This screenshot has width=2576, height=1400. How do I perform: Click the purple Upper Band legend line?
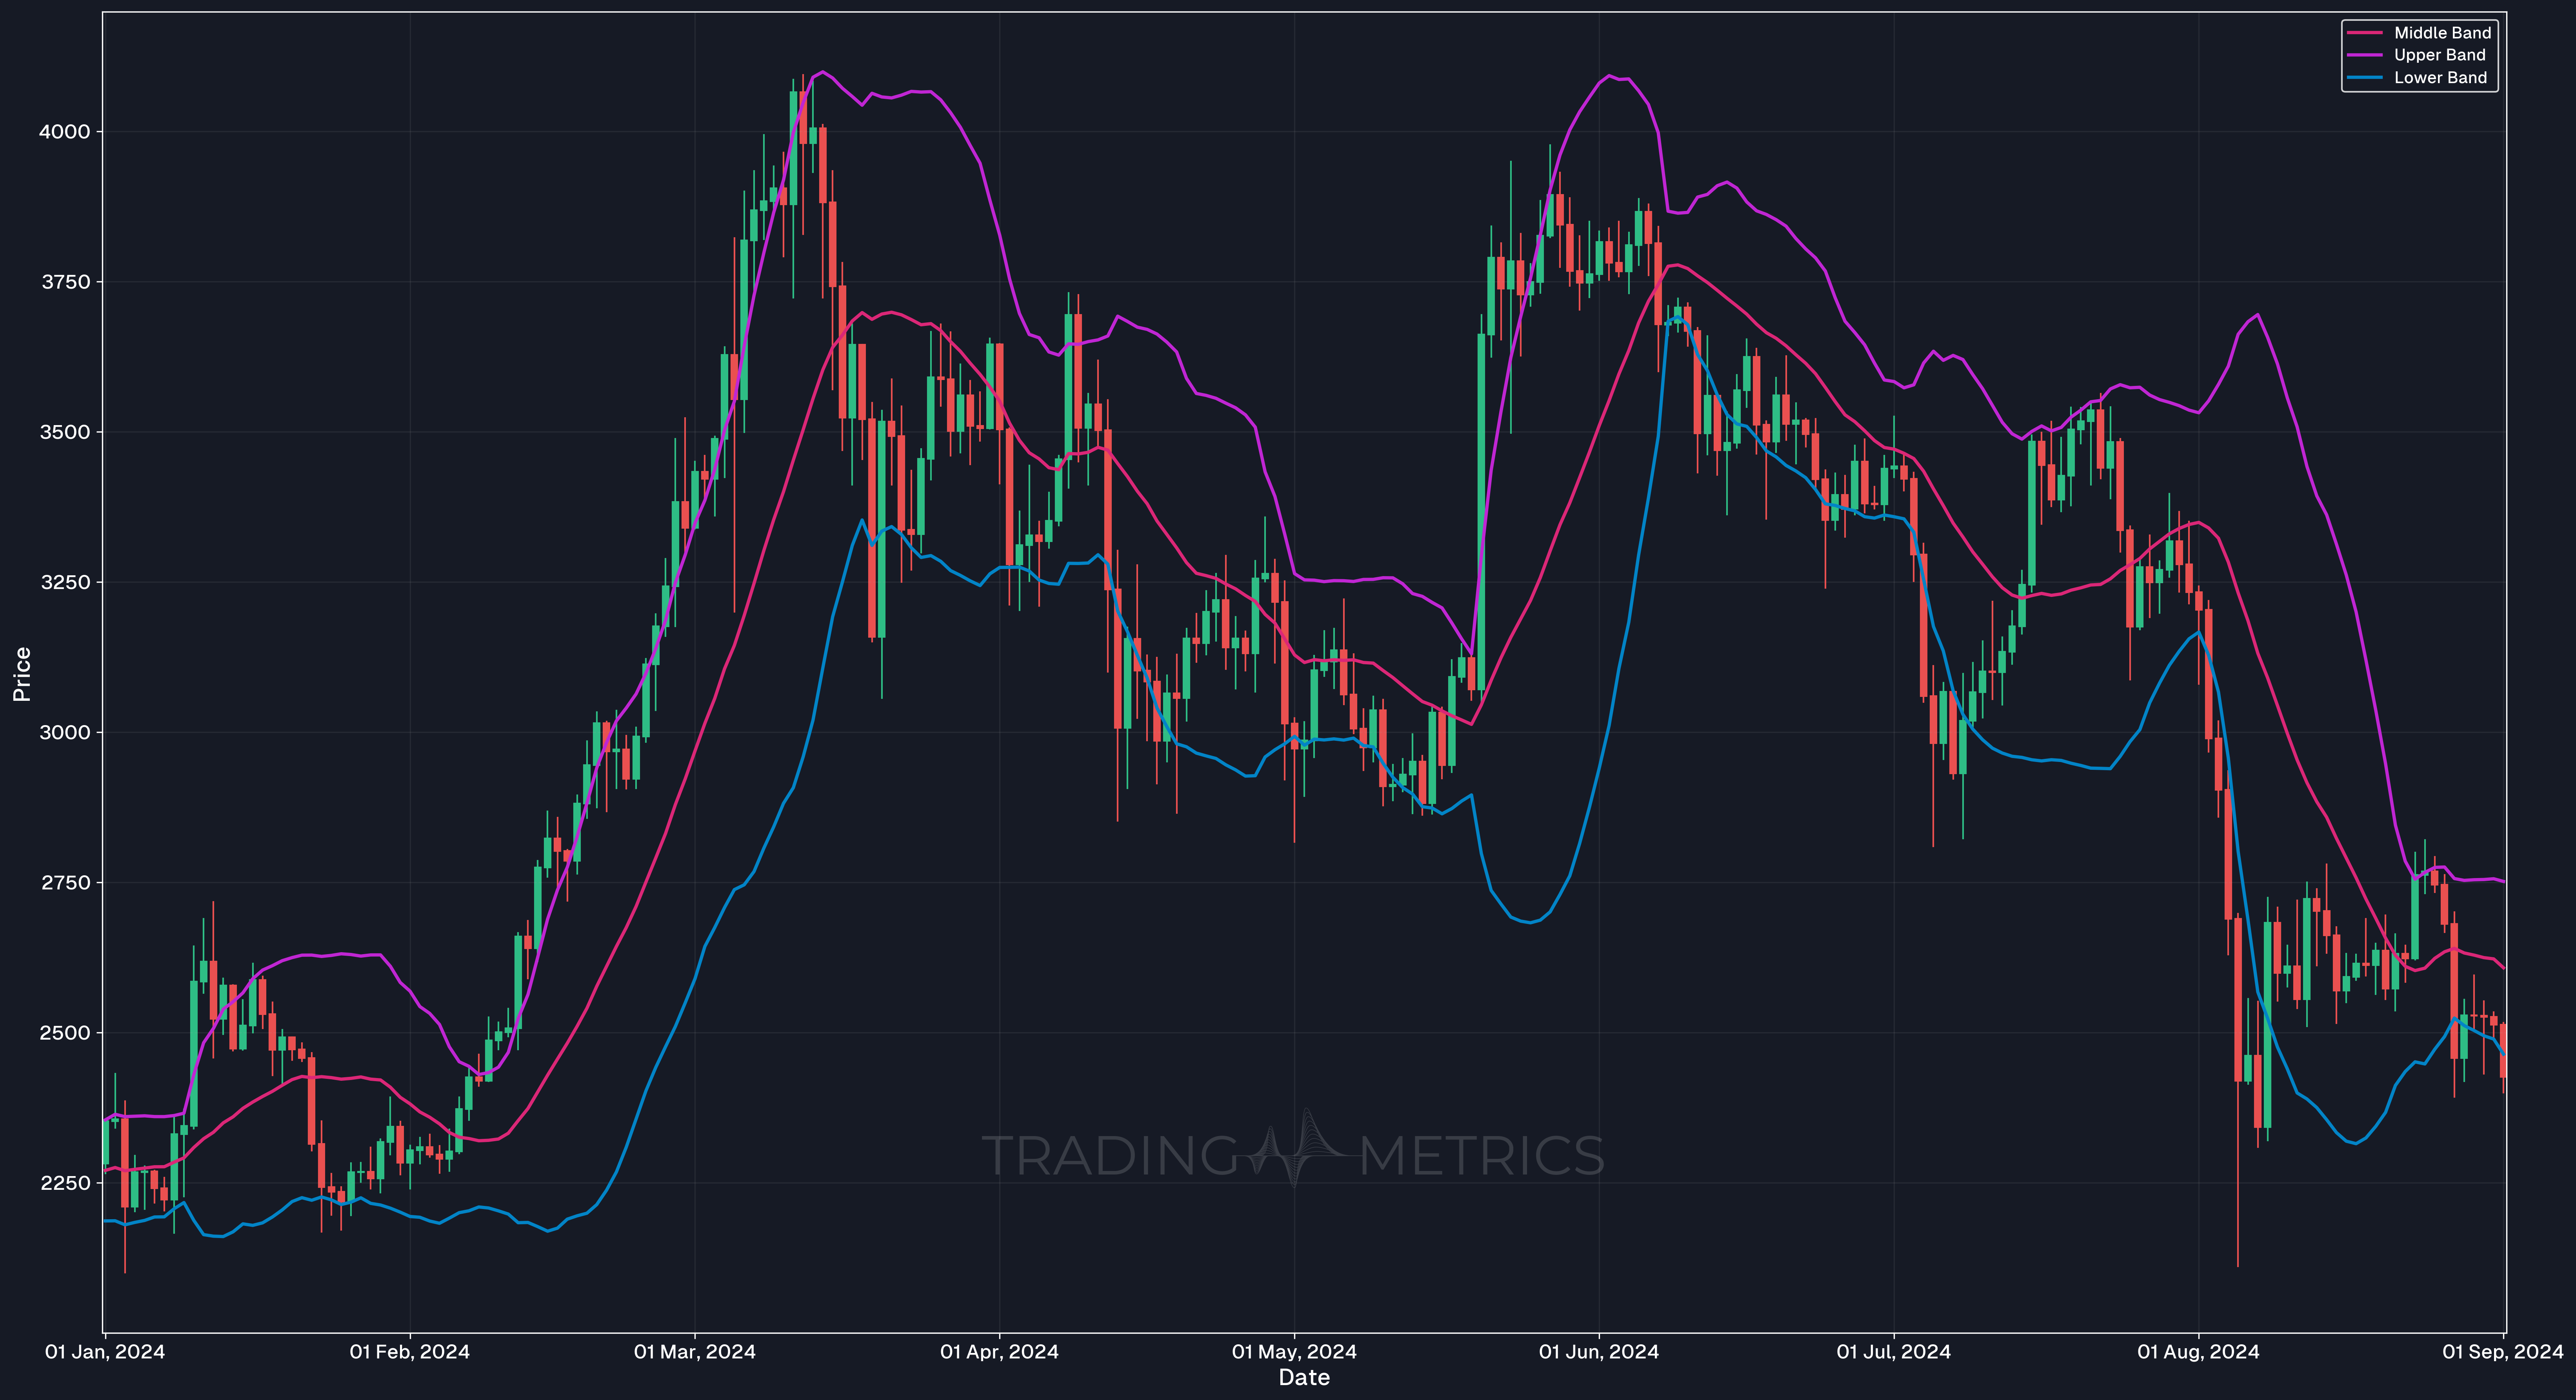2365,55
